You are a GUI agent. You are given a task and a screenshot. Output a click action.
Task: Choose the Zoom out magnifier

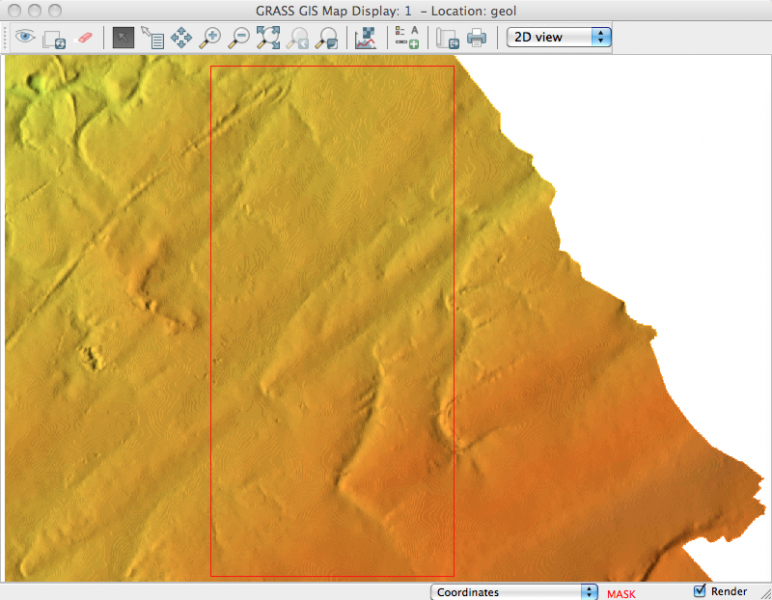pyautogui.click(x=239, y=38)
